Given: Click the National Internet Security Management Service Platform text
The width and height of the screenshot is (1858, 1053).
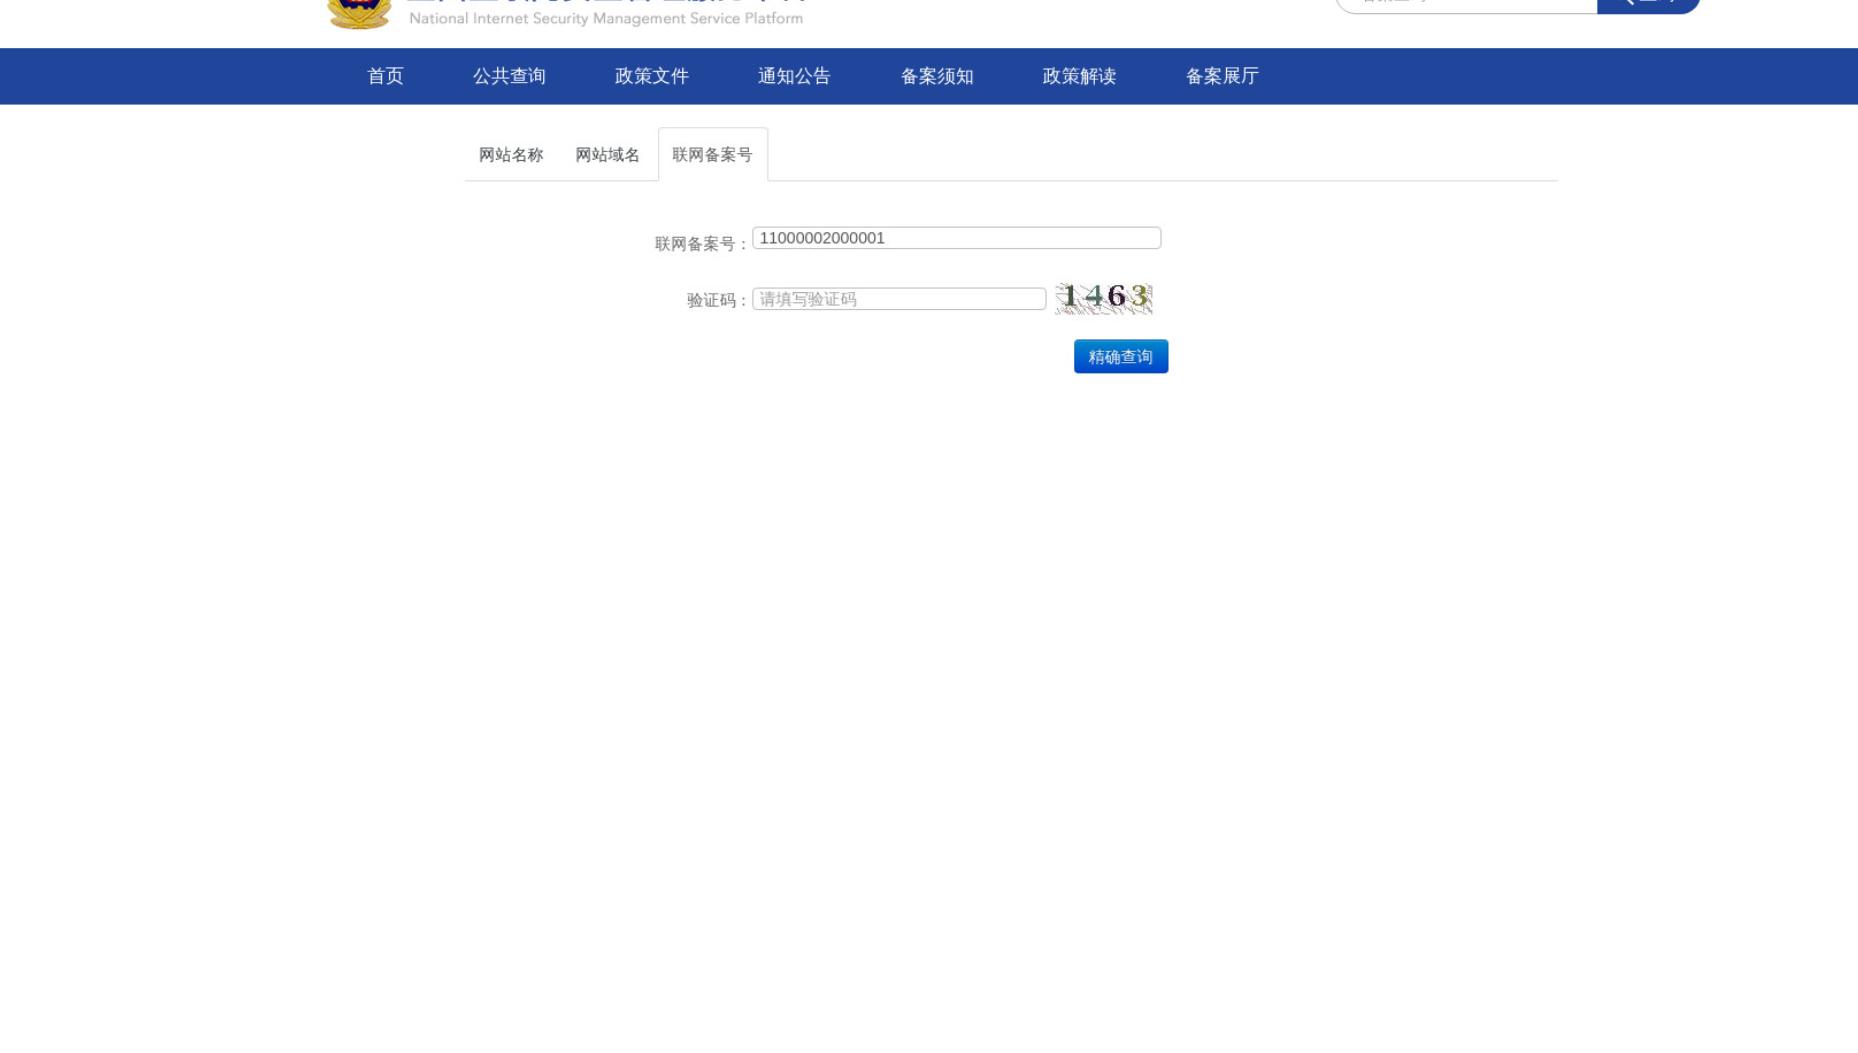Looking at the screenshot, I should coord(606,18).
